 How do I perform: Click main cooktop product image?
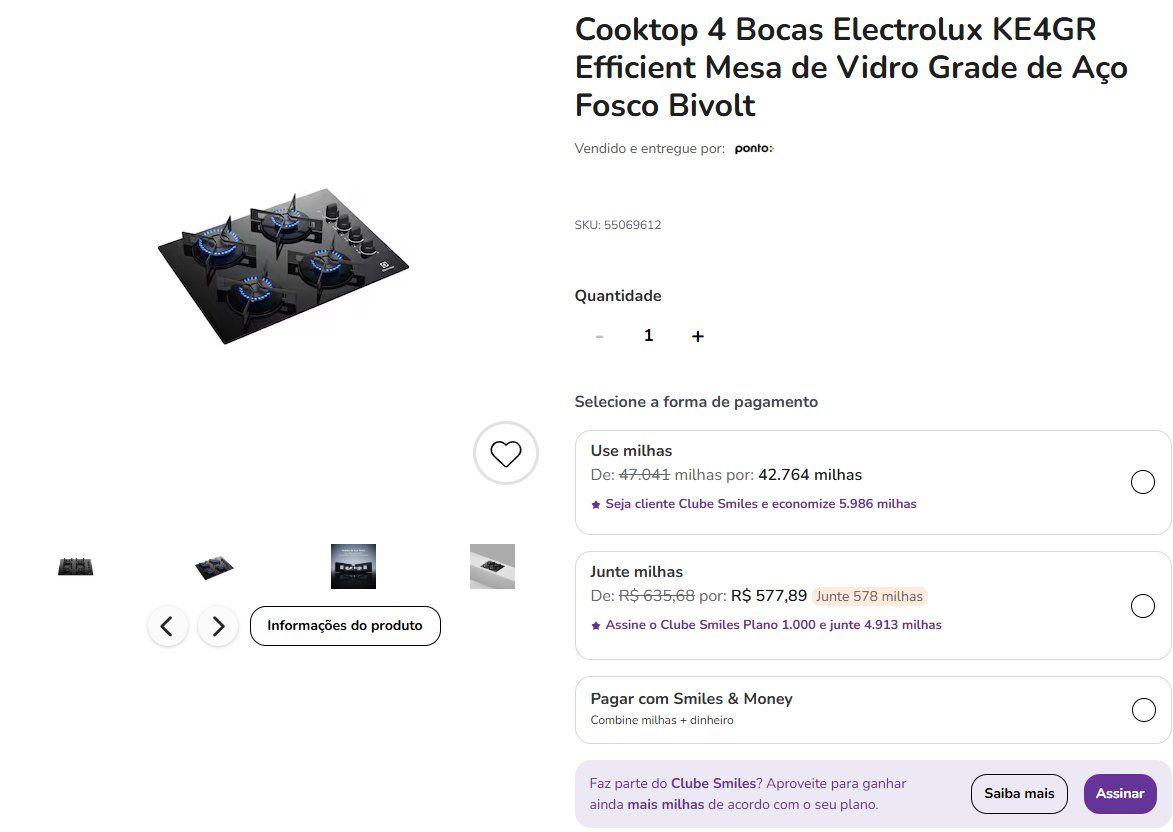point(283,266)
